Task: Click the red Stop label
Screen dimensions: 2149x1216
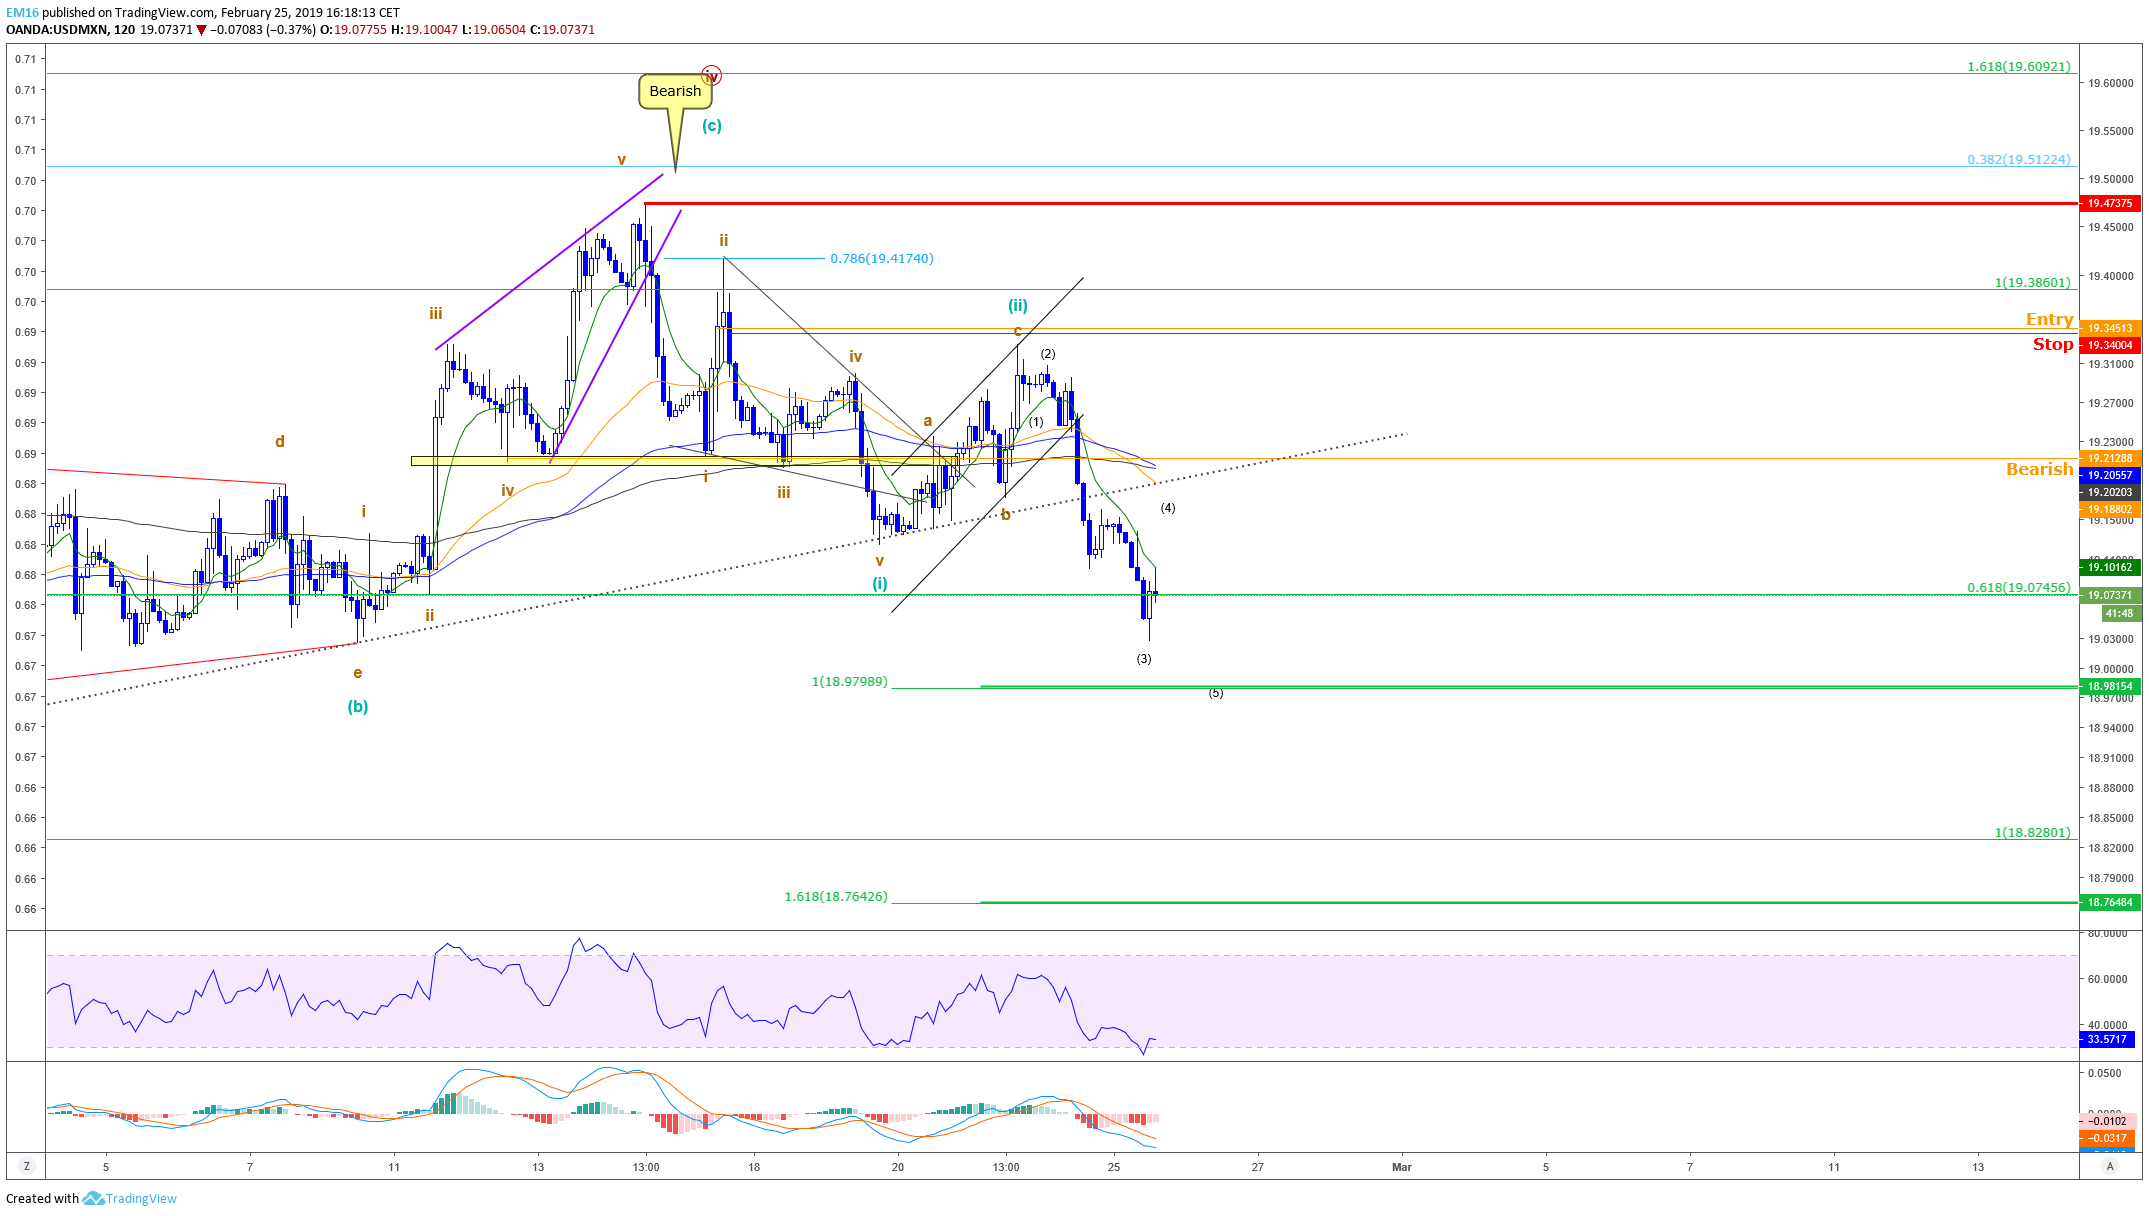Action: pos(2053,344)
